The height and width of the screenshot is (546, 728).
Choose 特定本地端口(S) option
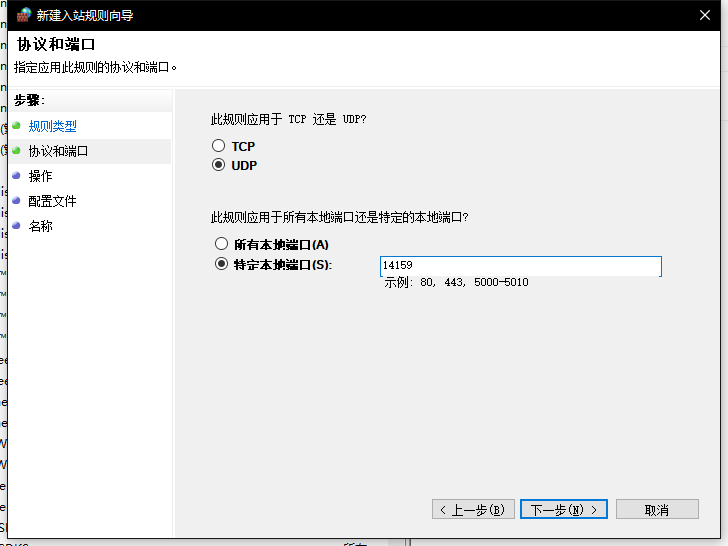(221, 264)
